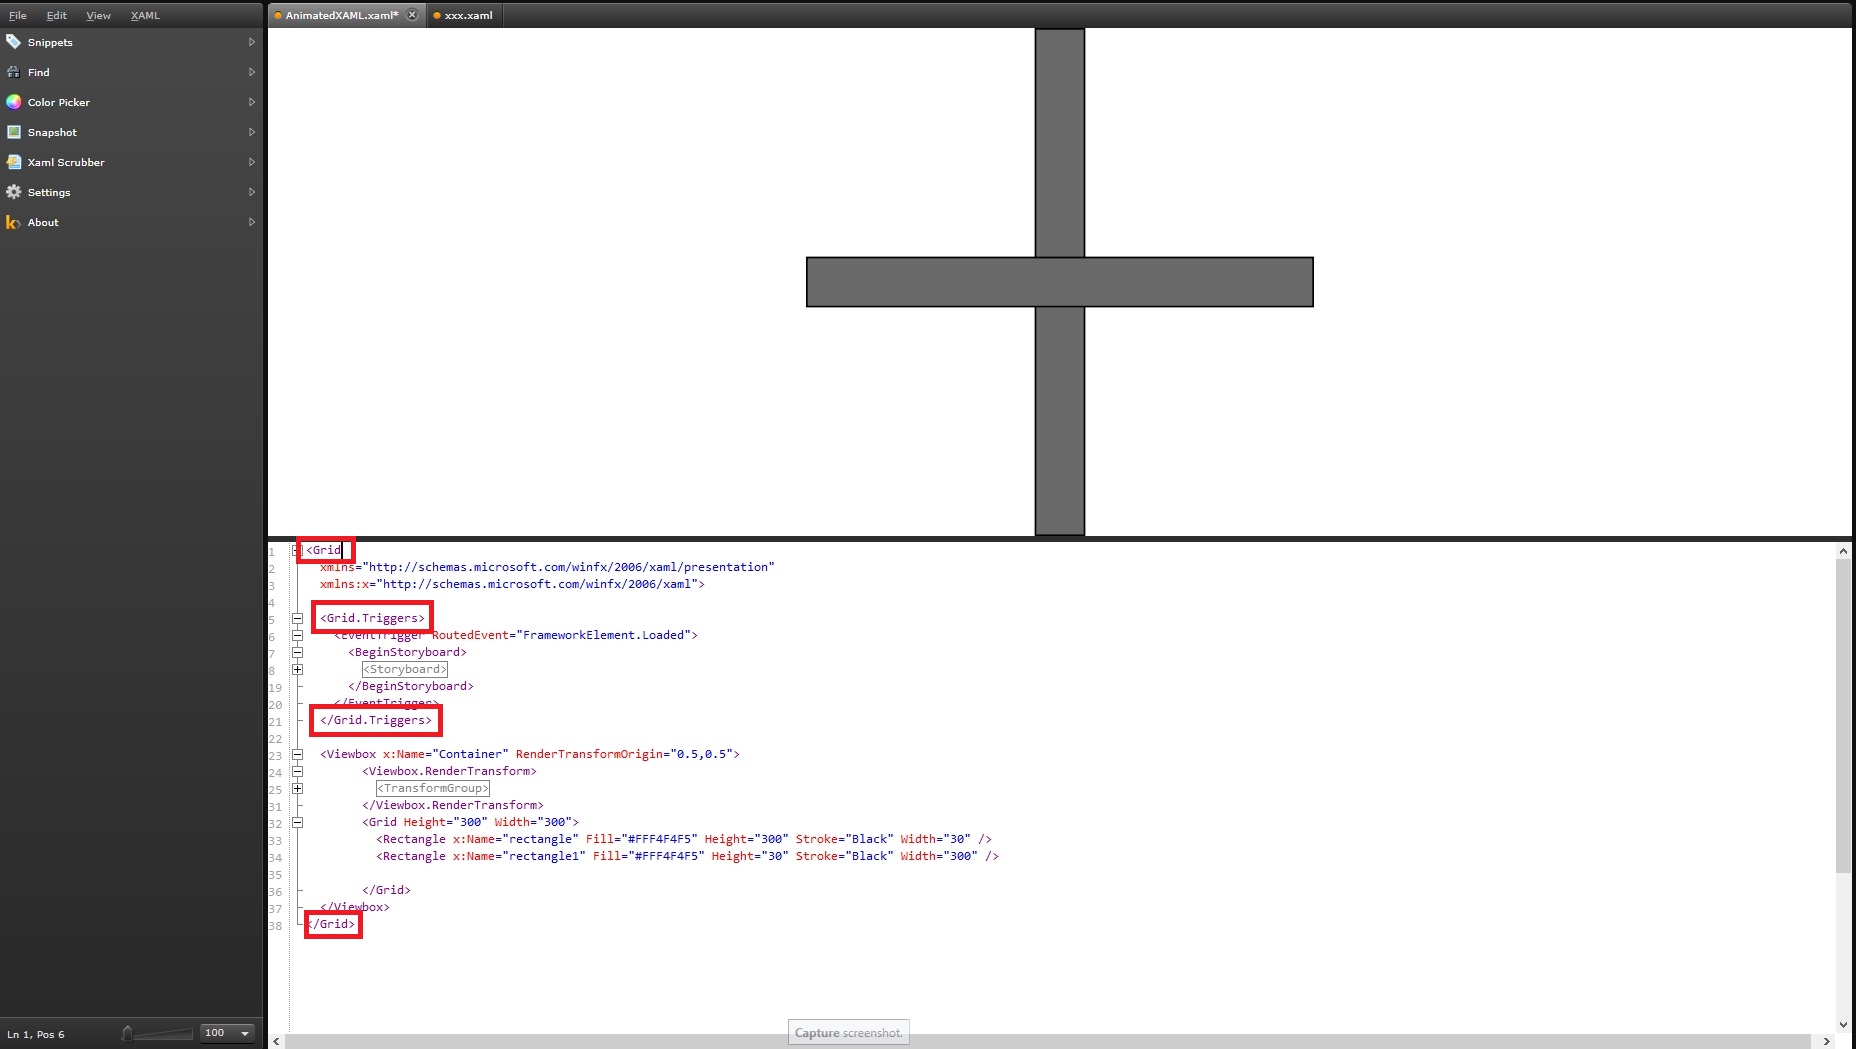1856x1049 pixels.
Task: Close the AnimatedXAML.xaml tab
Action: click(412, 15)
